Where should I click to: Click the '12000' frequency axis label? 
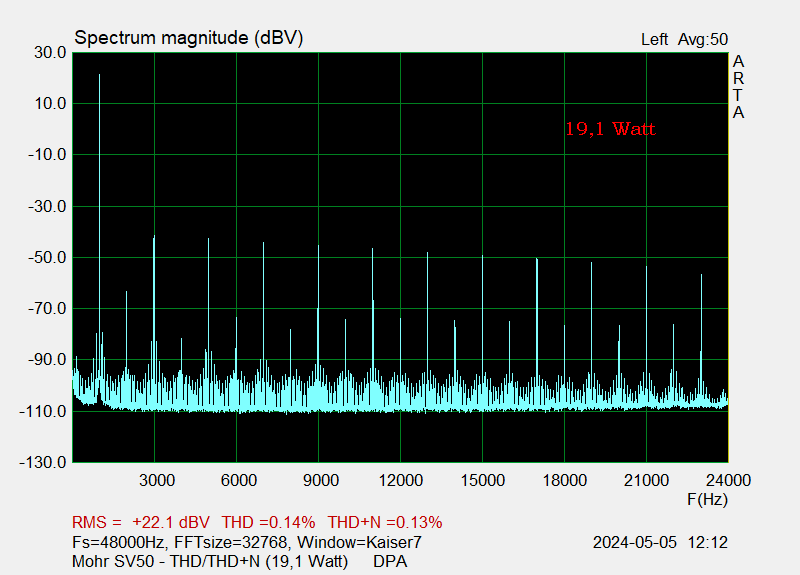(x=401, y=481)
